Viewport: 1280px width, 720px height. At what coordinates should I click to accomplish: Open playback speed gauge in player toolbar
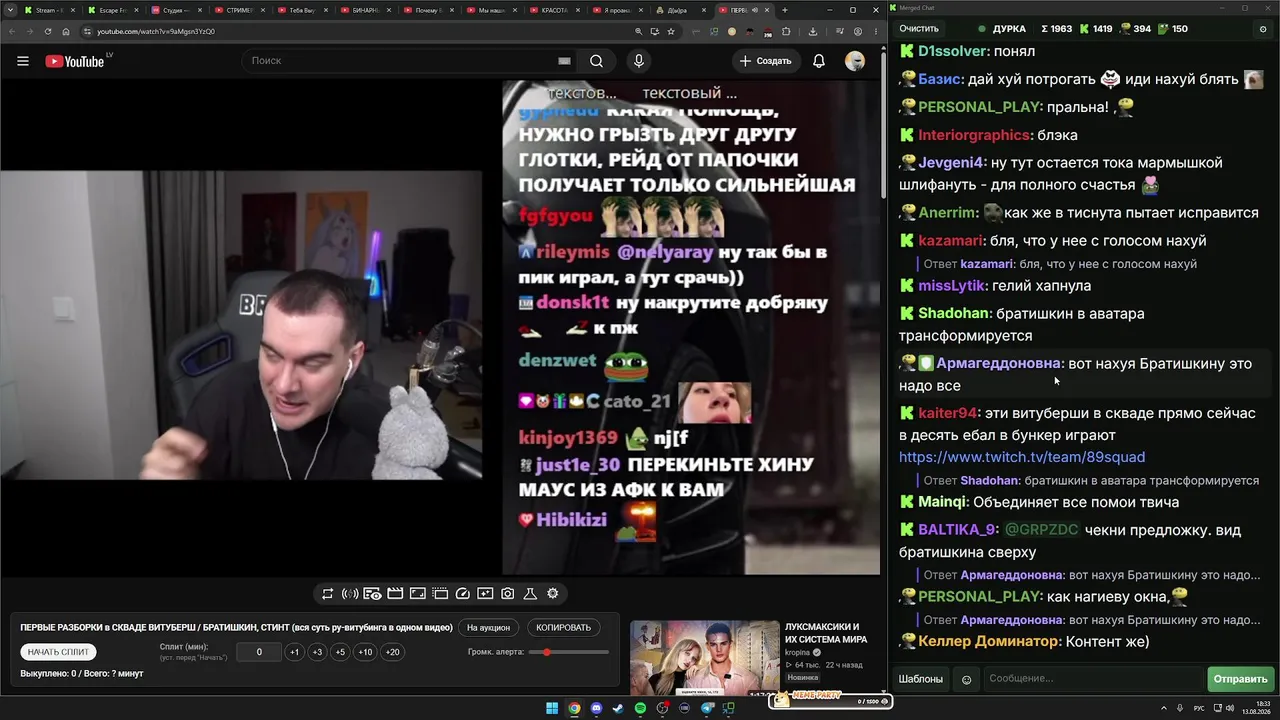pos(463,594)
